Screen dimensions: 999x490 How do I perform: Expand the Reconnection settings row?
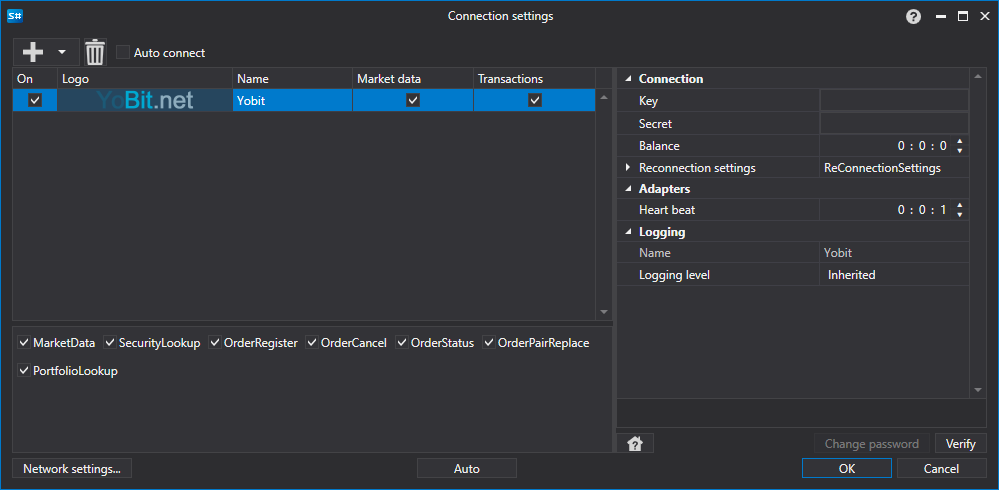pos(628,168)
